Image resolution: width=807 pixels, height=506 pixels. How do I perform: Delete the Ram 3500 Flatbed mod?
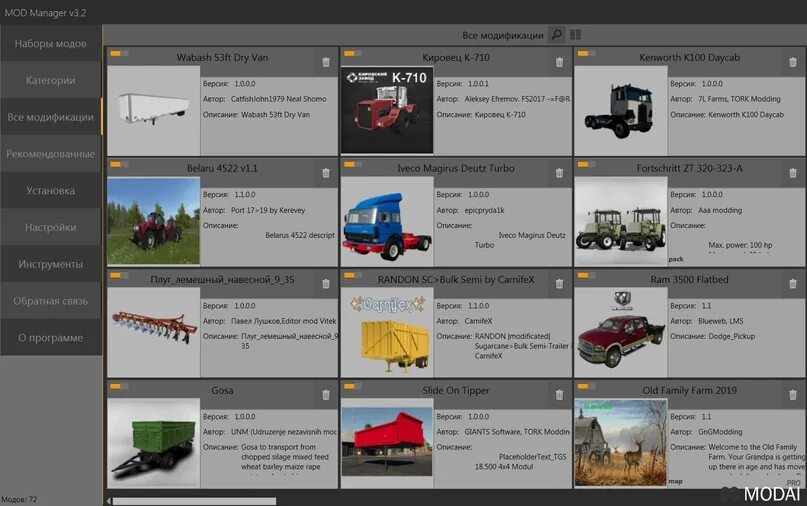coord(793,284)
